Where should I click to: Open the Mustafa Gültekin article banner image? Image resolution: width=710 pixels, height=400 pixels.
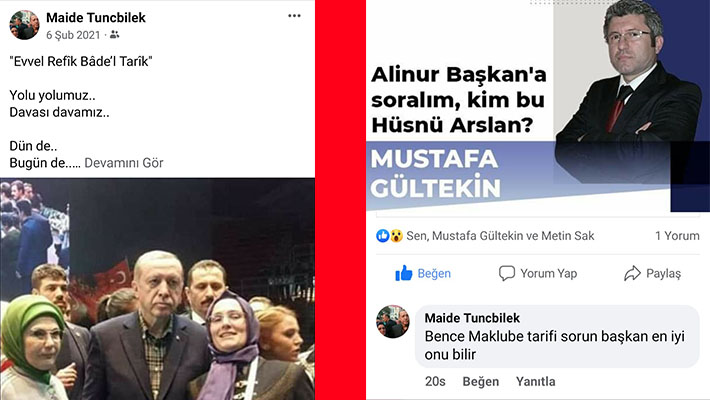(538, 106)
